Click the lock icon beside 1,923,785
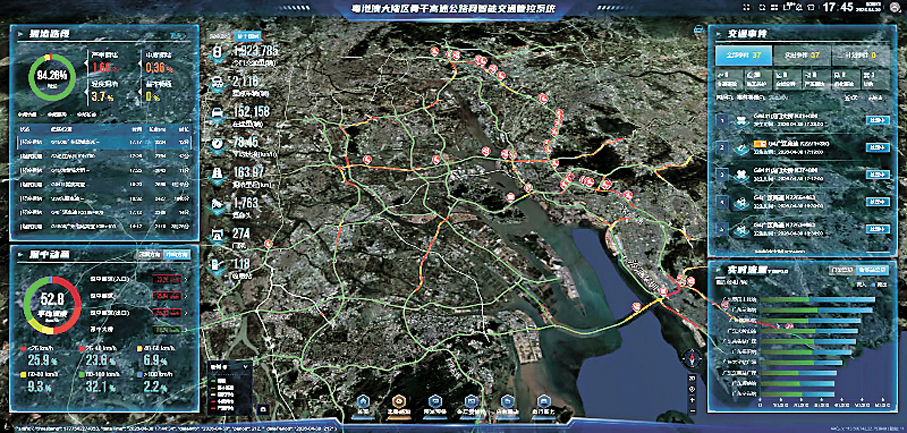The width and height of the screenshot is (907, 433). click(216, 51)
